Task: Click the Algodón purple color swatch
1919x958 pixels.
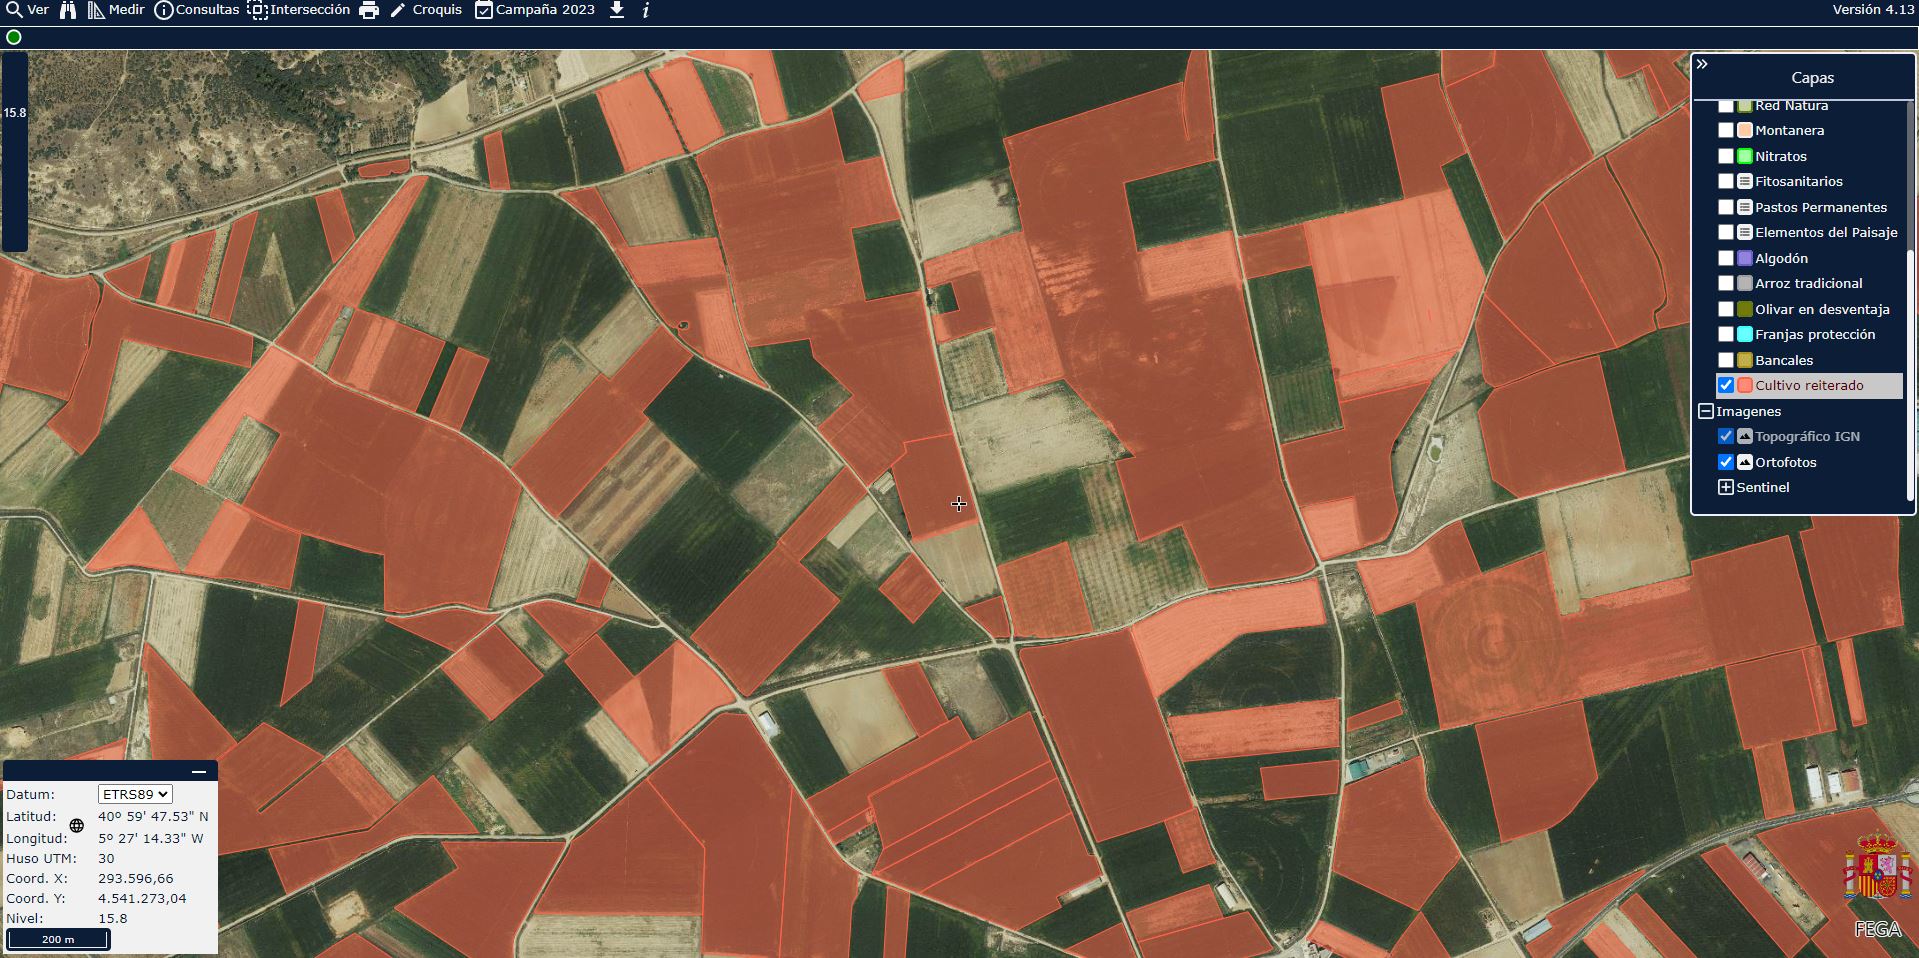Action: click(x=1745, y=258)
